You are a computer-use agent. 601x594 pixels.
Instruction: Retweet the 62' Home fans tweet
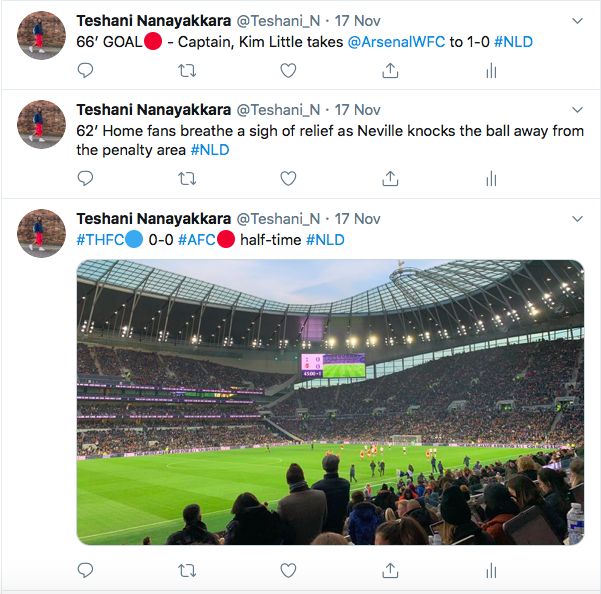point(187,178)
